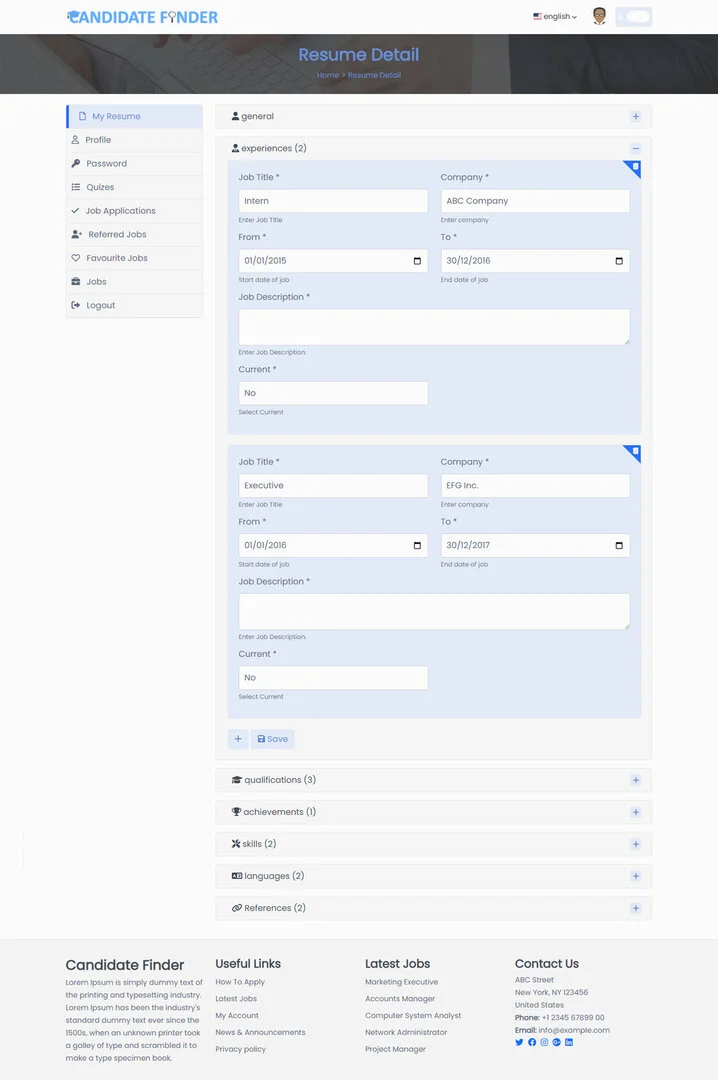Delete the EFG Inc. experience entry
Screen dimensions: 718x1080
coord(635,451)
